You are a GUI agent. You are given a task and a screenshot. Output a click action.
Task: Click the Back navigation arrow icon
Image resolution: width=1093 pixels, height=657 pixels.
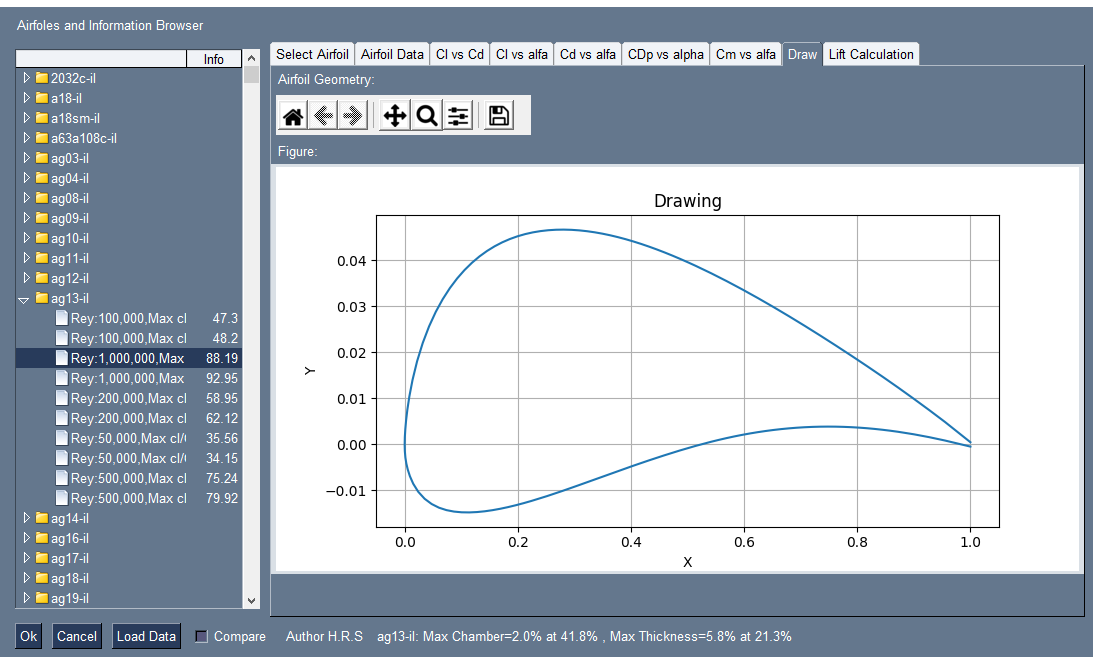tap(322, 115)
